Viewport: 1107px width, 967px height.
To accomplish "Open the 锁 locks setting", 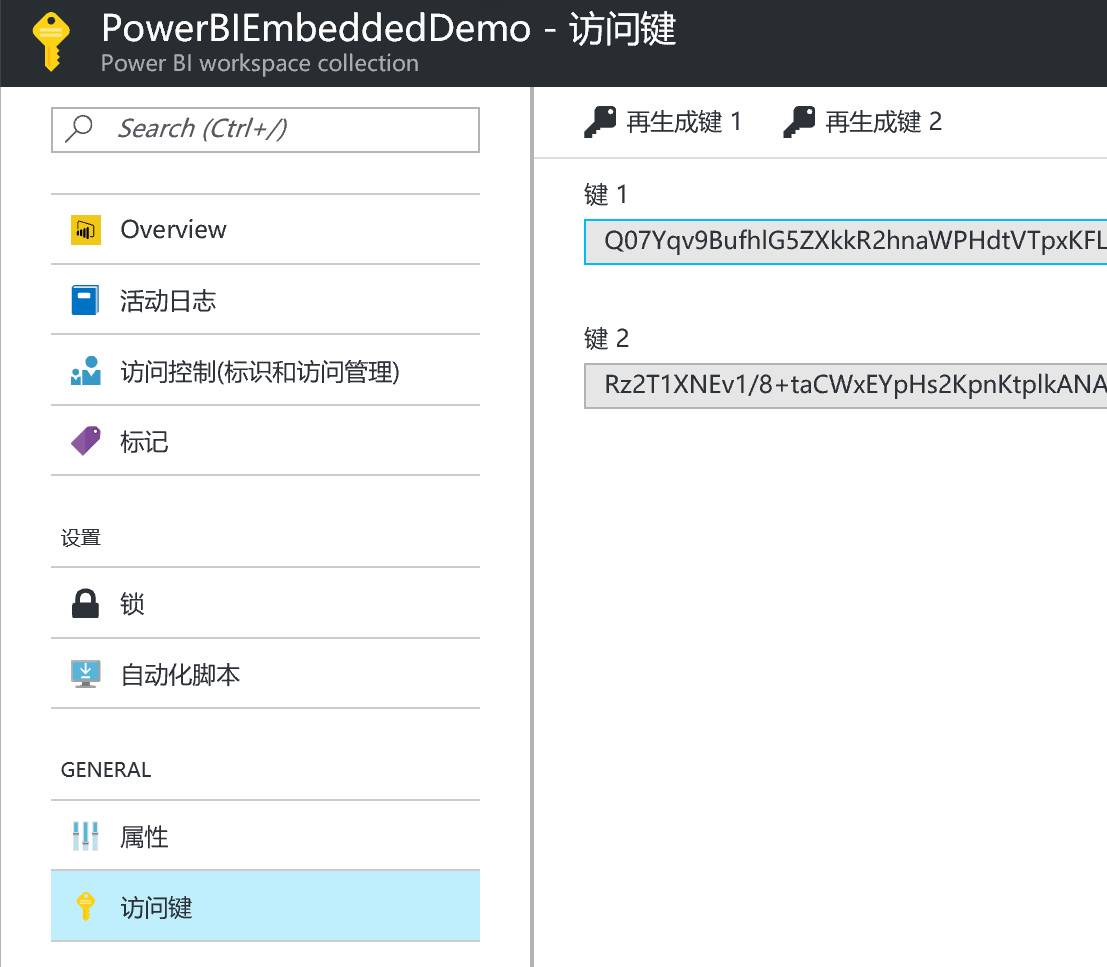I will point(265,603).
